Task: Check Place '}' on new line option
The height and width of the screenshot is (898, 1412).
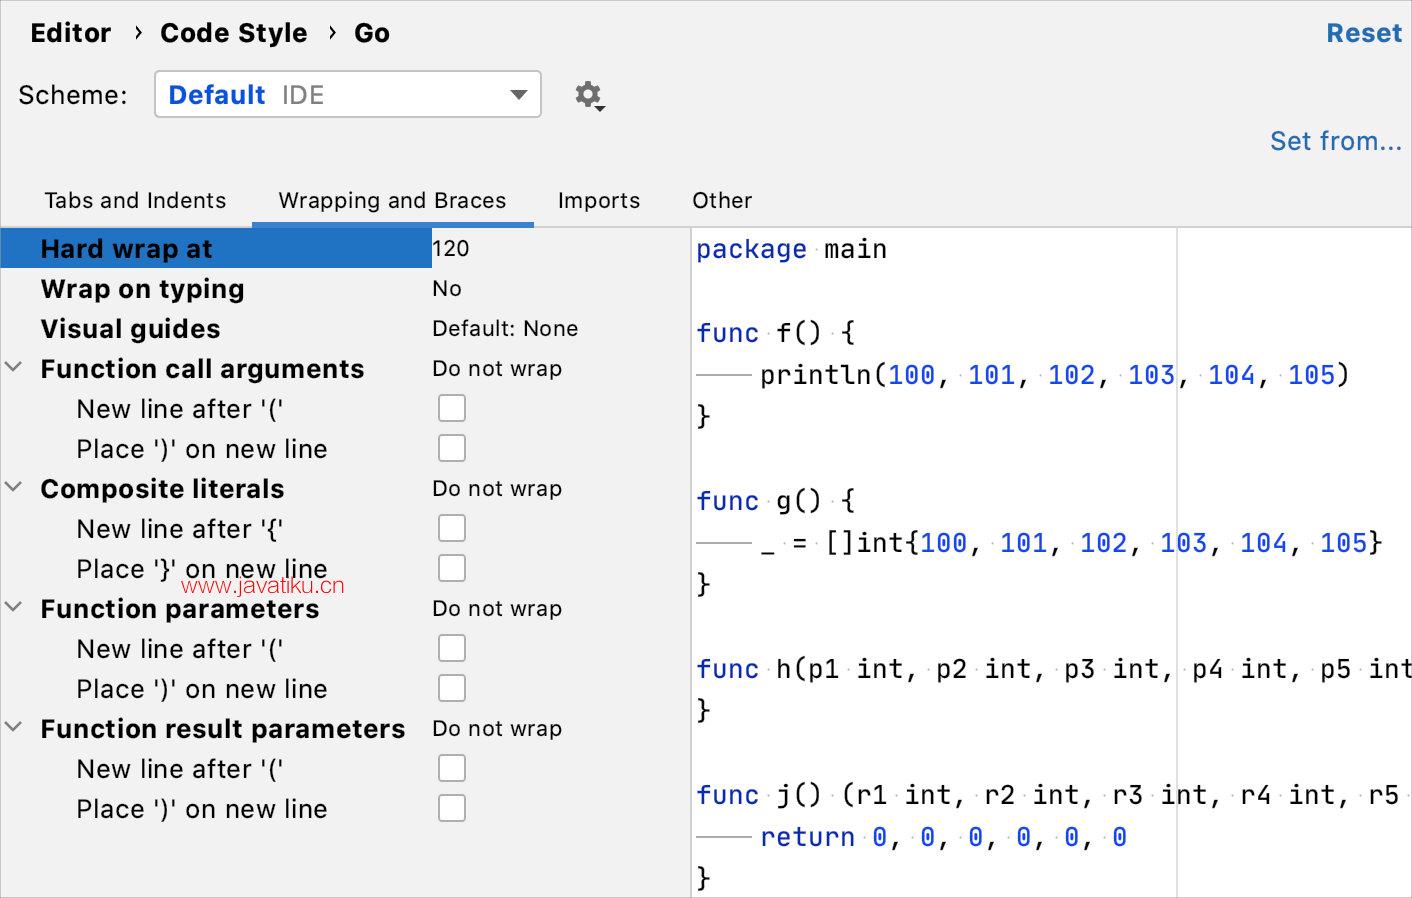Action: pos(452,569)
